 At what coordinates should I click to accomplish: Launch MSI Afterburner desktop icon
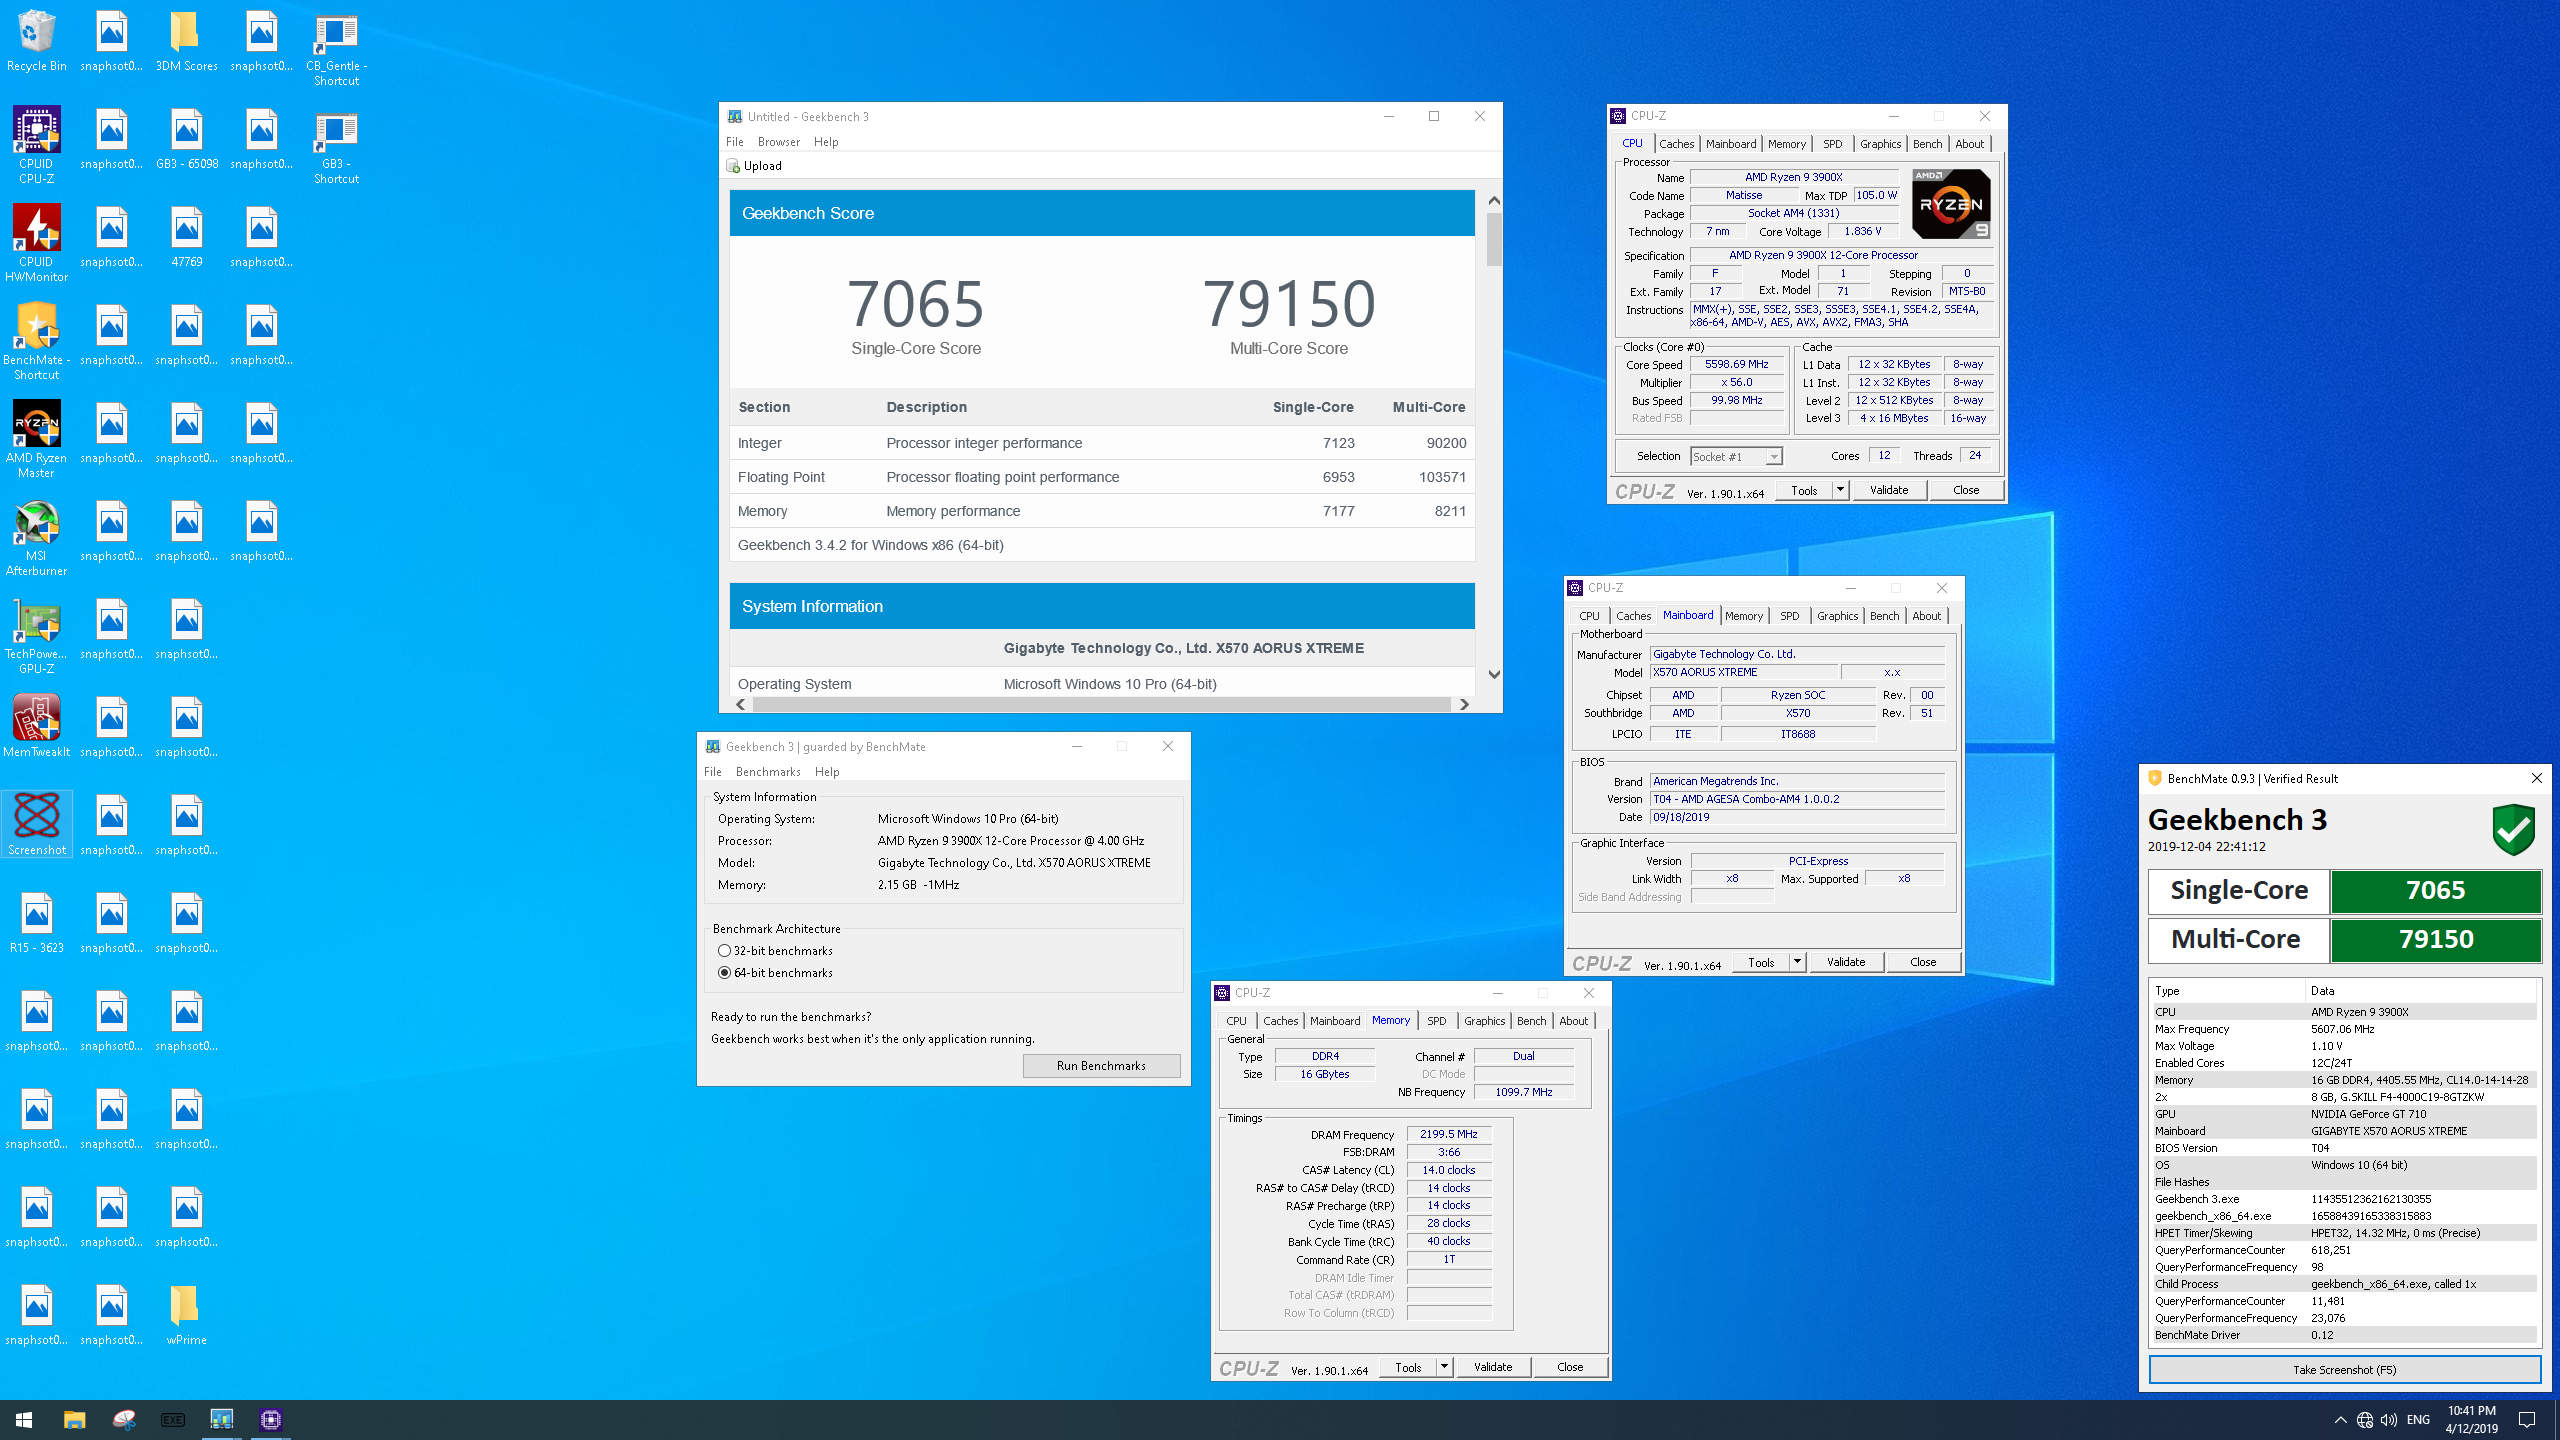coord(37,538)
